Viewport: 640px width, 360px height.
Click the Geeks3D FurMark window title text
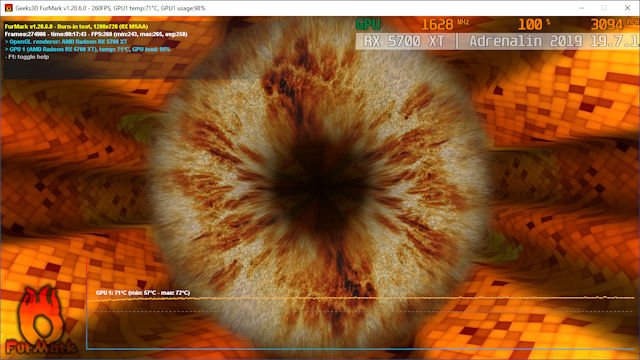pos(110,8)
